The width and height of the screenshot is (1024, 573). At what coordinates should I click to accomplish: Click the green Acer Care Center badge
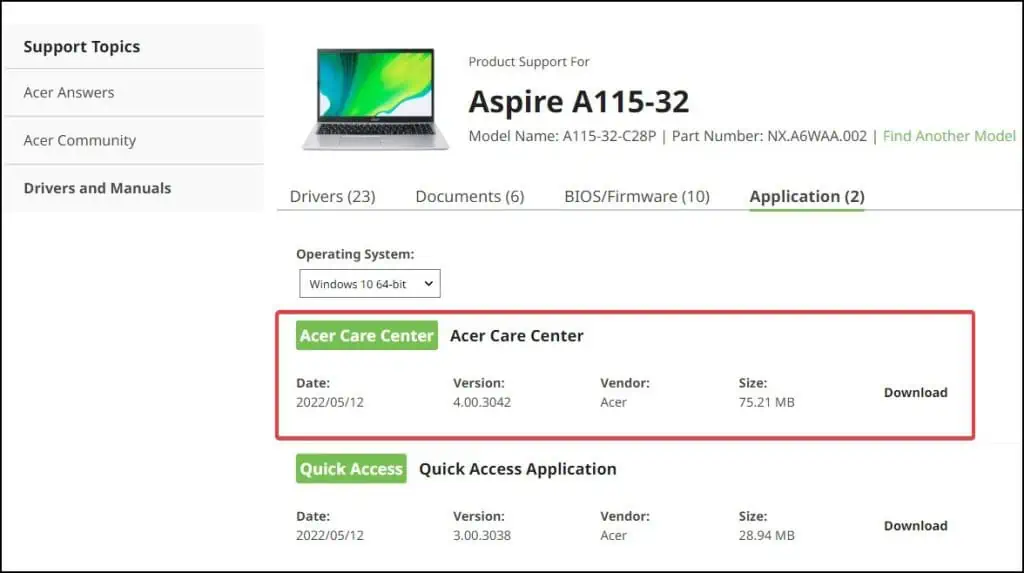[x=367, y=336]
